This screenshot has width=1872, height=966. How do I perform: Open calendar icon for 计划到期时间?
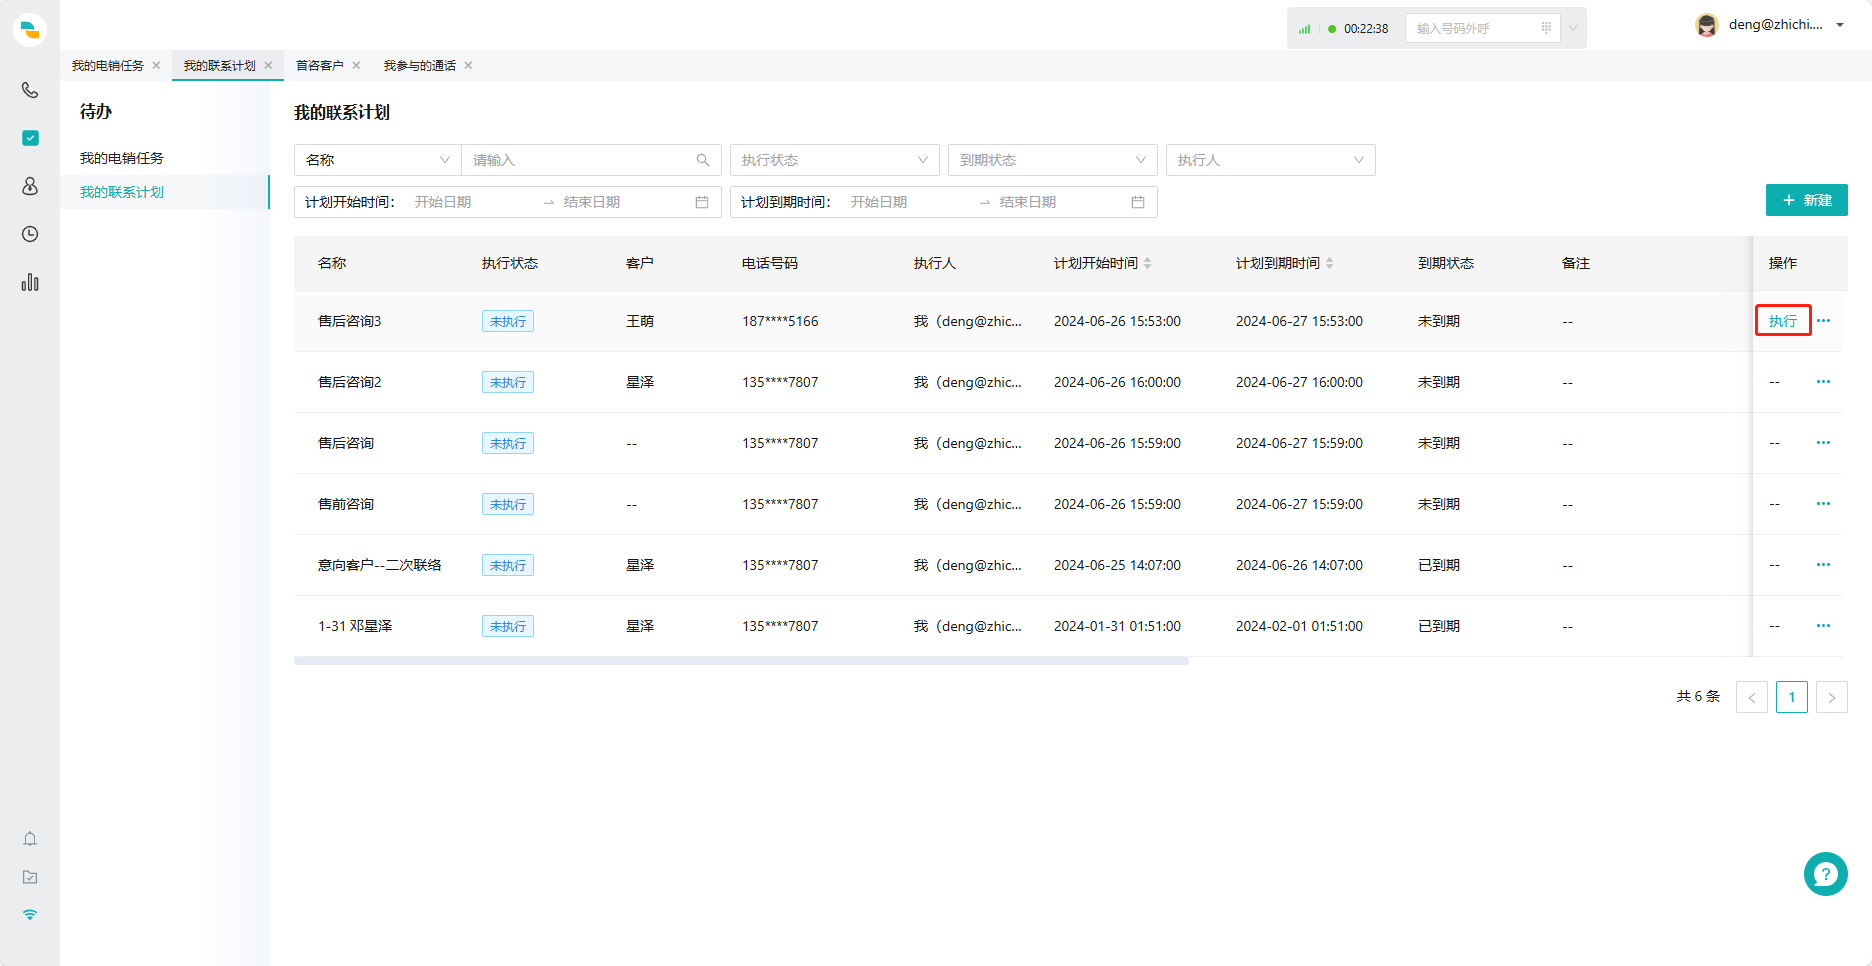(1138, 202)
